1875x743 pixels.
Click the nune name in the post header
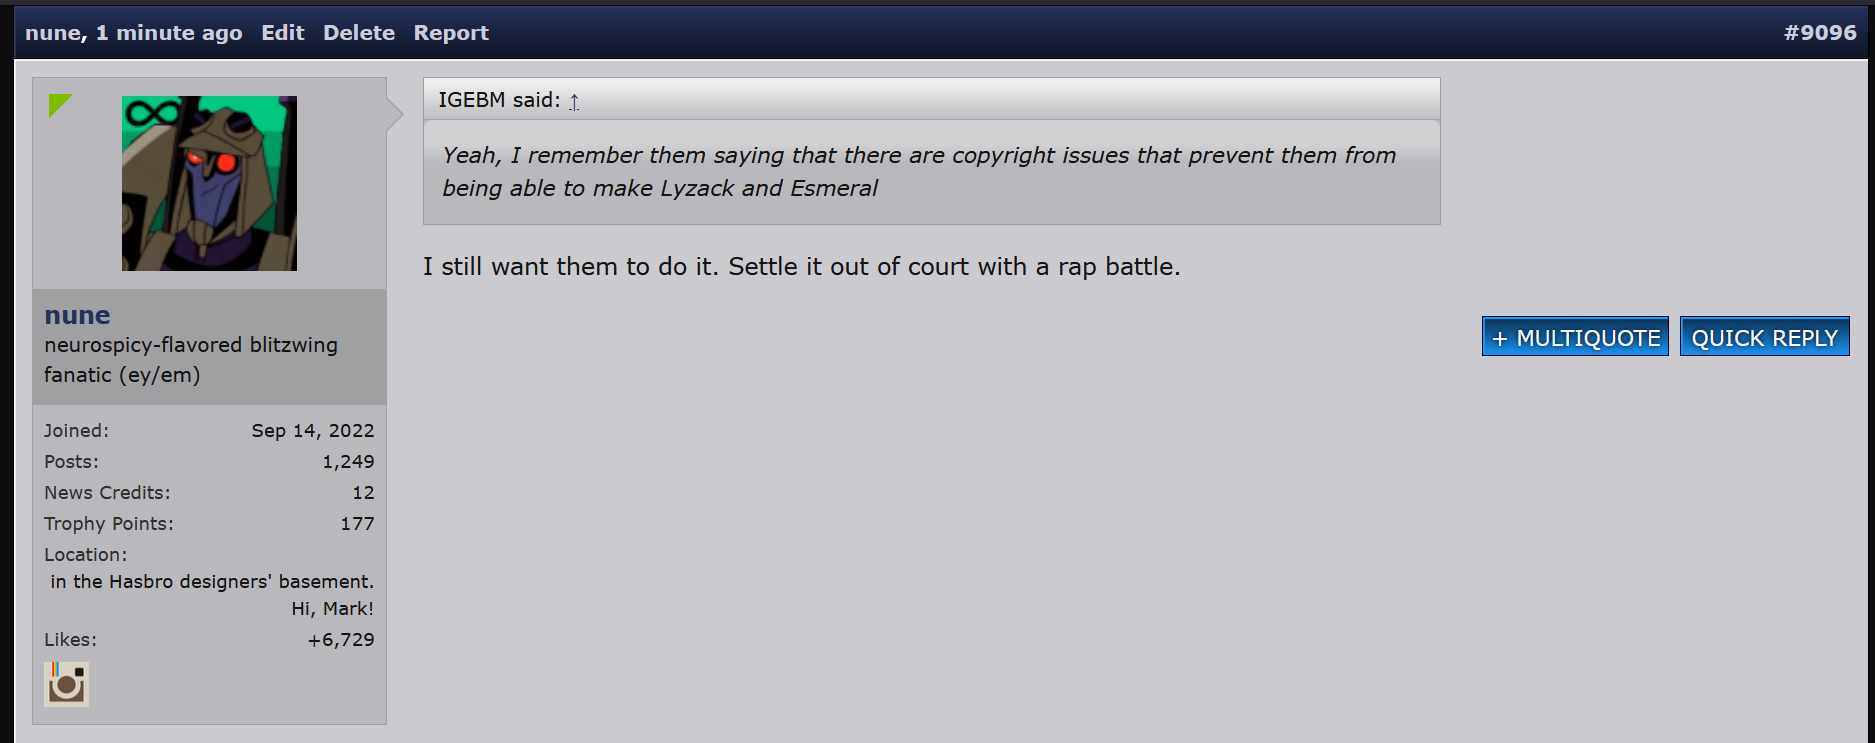(x=53, y=33)
